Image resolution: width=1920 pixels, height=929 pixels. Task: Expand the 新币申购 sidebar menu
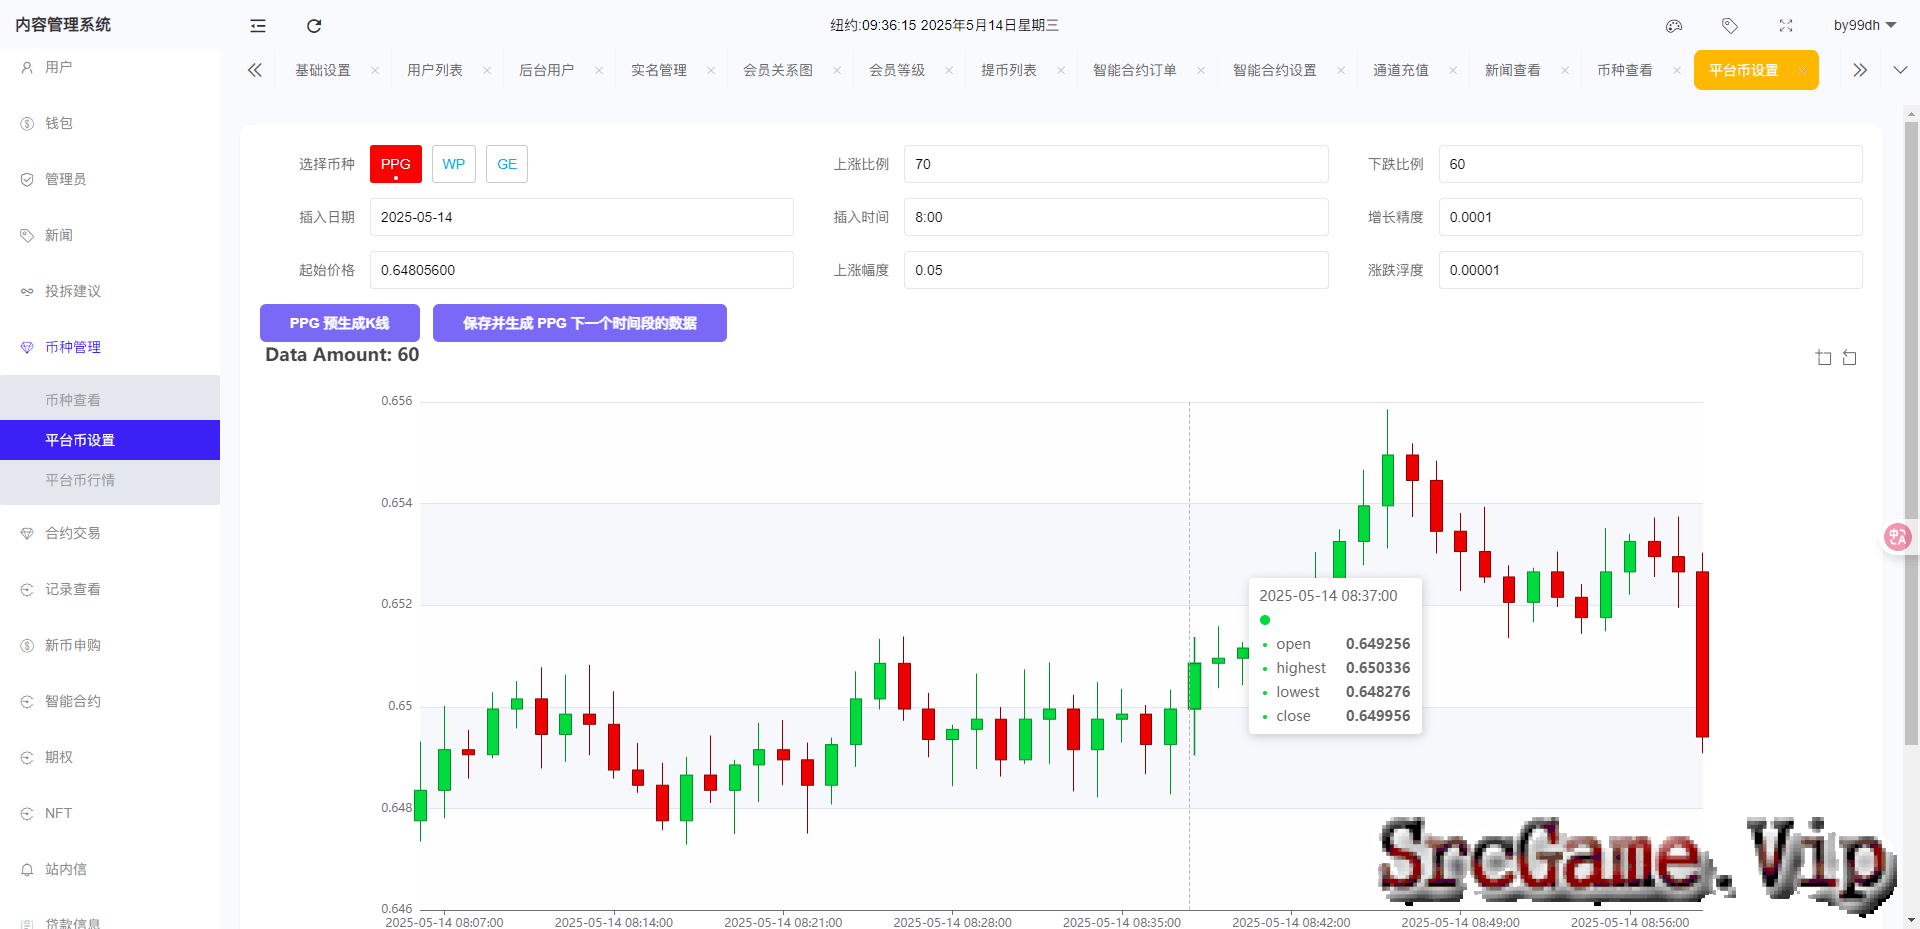(110, 645)
